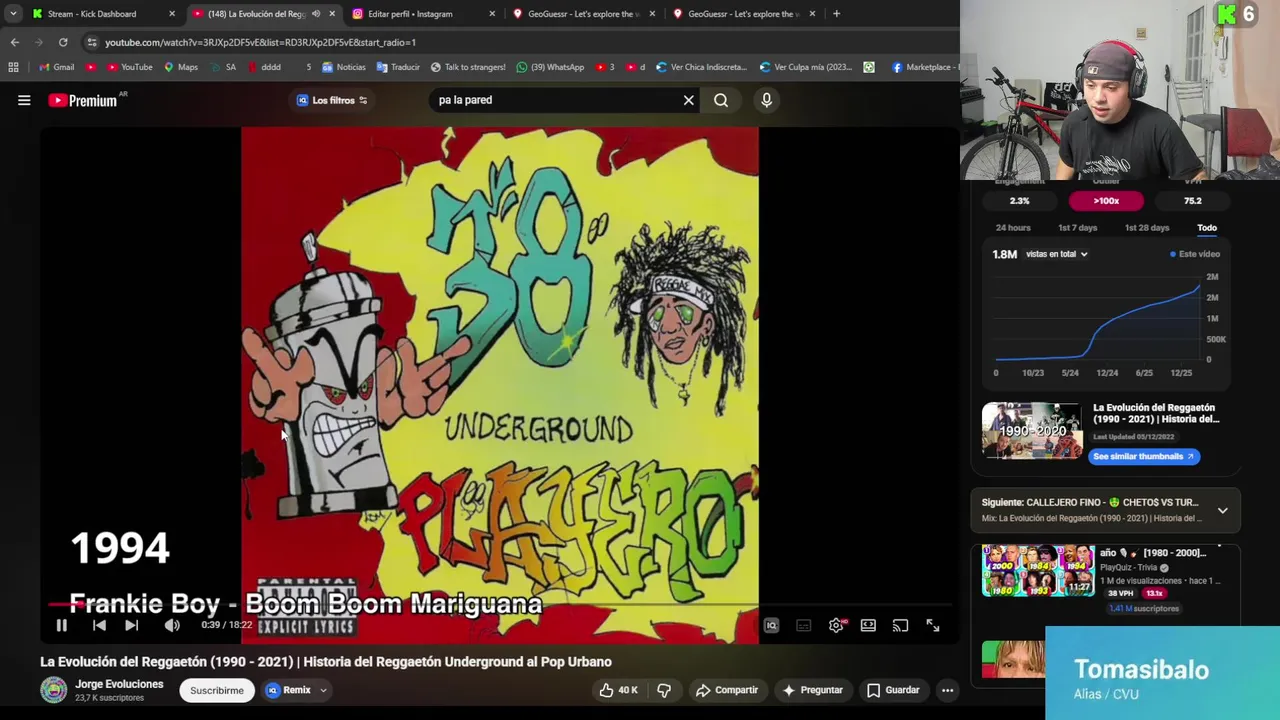
Task: Mute the video volume speaker icon
Action: click(x=172, y=625)
